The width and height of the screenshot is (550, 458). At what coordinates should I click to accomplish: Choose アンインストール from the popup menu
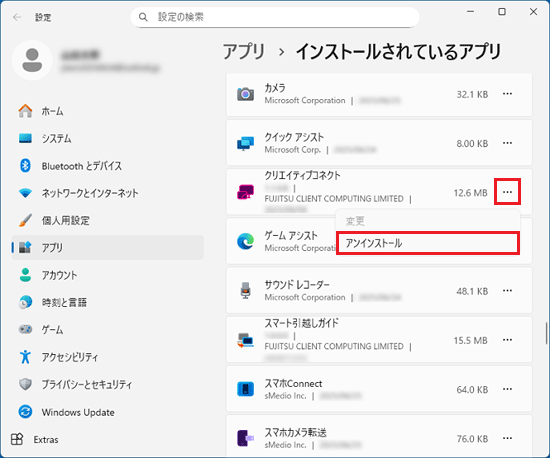[428, 243]
